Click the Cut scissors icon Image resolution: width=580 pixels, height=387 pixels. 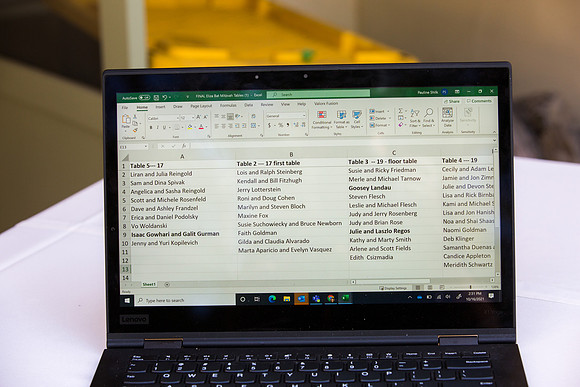(x=135, y=117)
